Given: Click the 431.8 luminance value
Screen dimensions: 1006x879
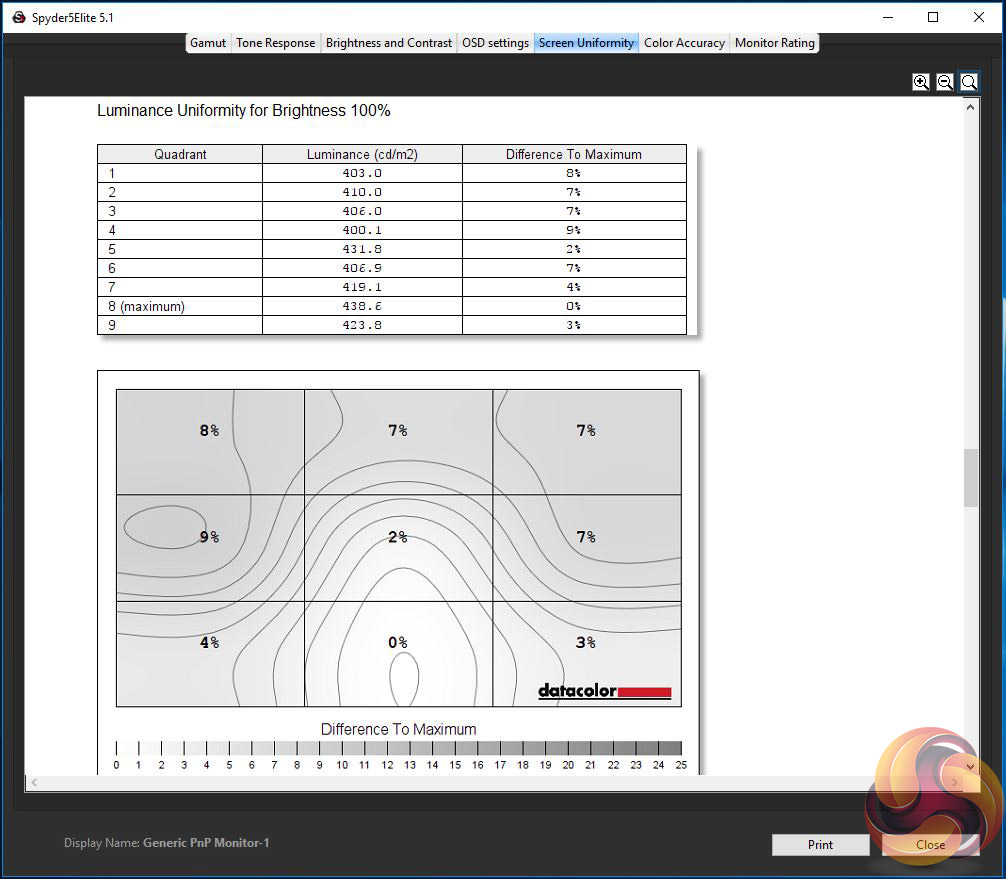Looking at the screenshot, I should coord(362,249).
